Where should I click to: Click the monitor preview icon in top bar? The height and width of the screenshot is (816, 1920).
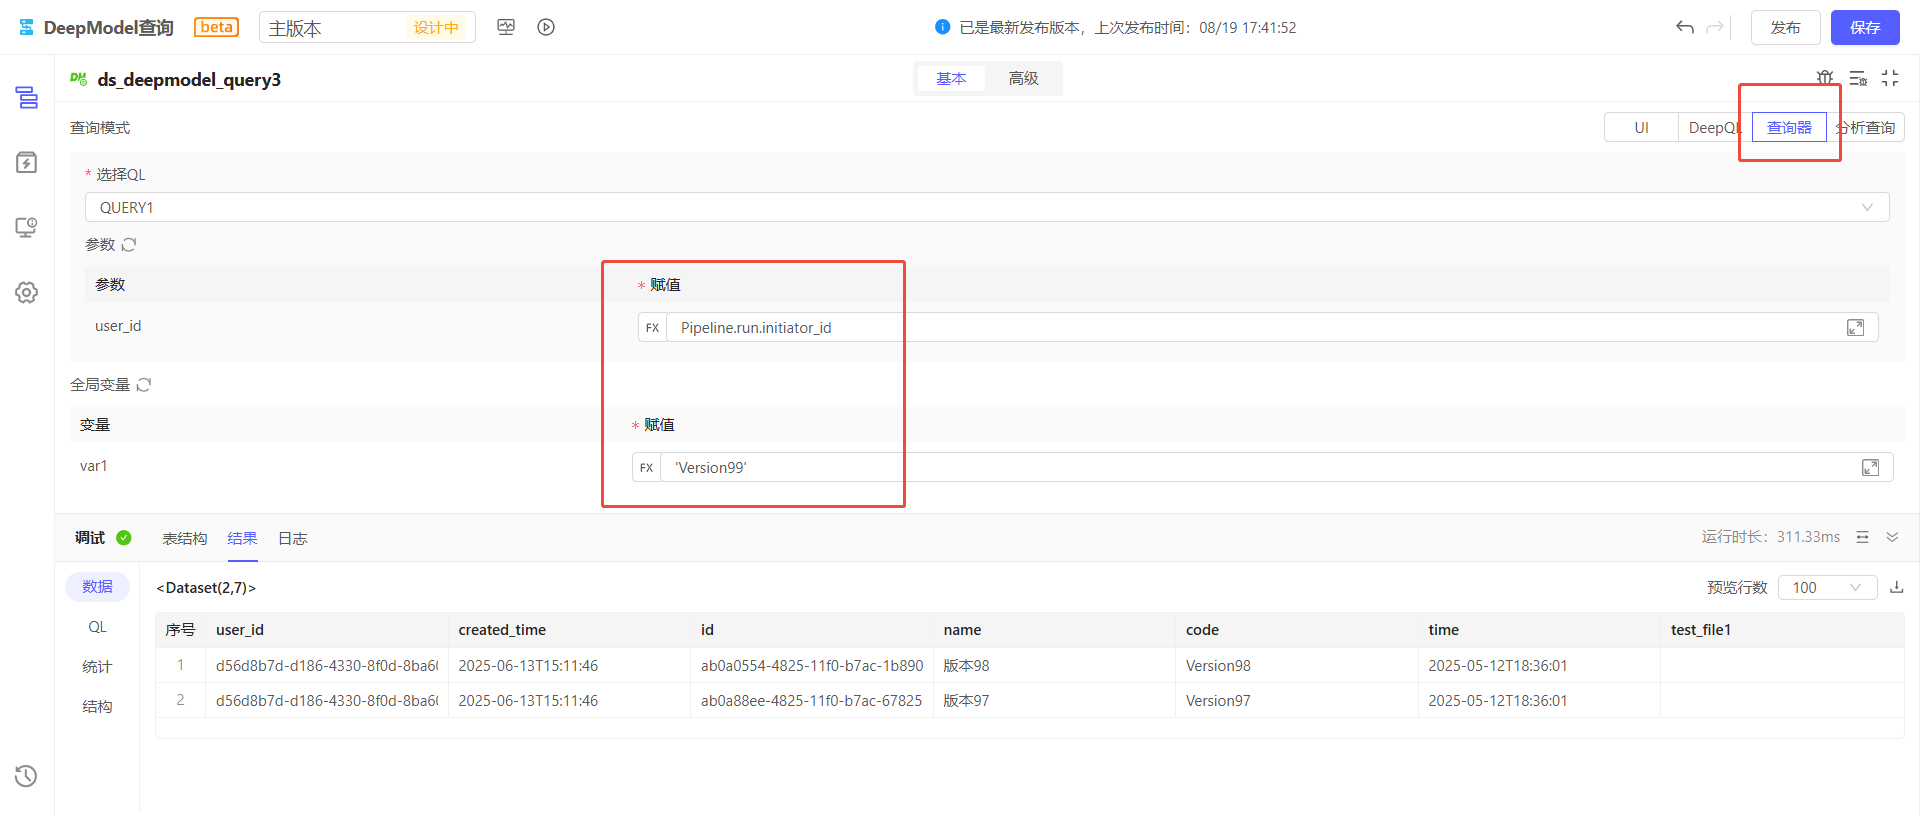coord(506,27)
